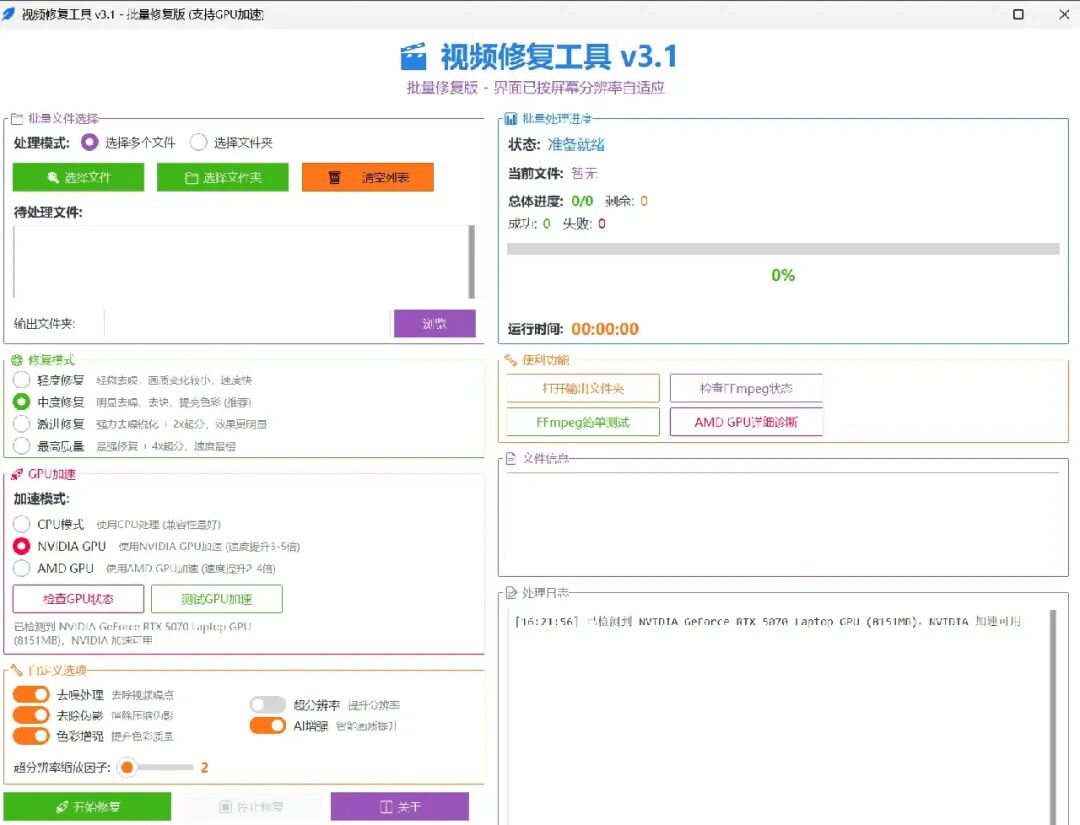Click the purple 浏览 button
This screenshot has height=825, width=1080.
[x=435, y=324]
